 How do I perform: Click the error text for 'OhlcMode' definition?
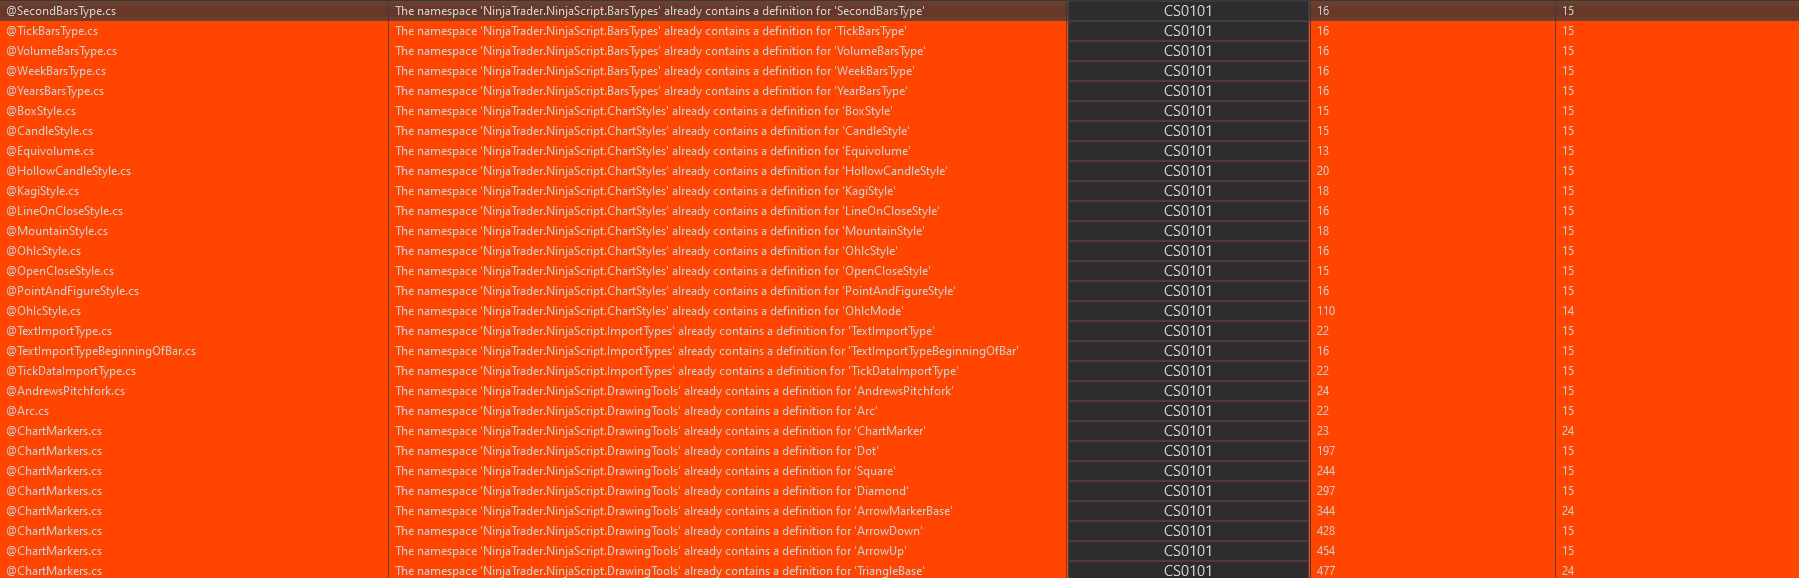click(x=649, y=311)
